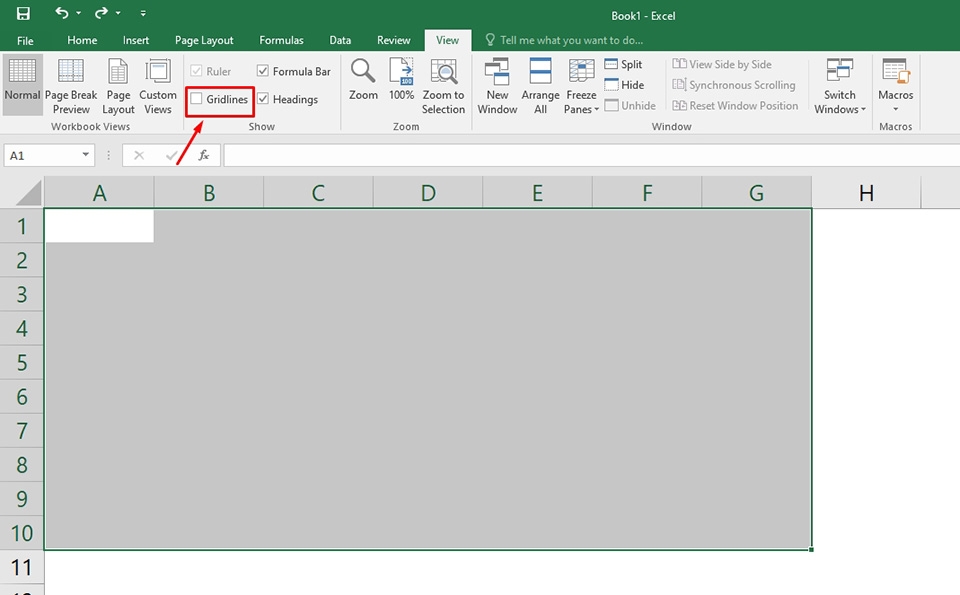Open the Formulas tab

point(281,40)
